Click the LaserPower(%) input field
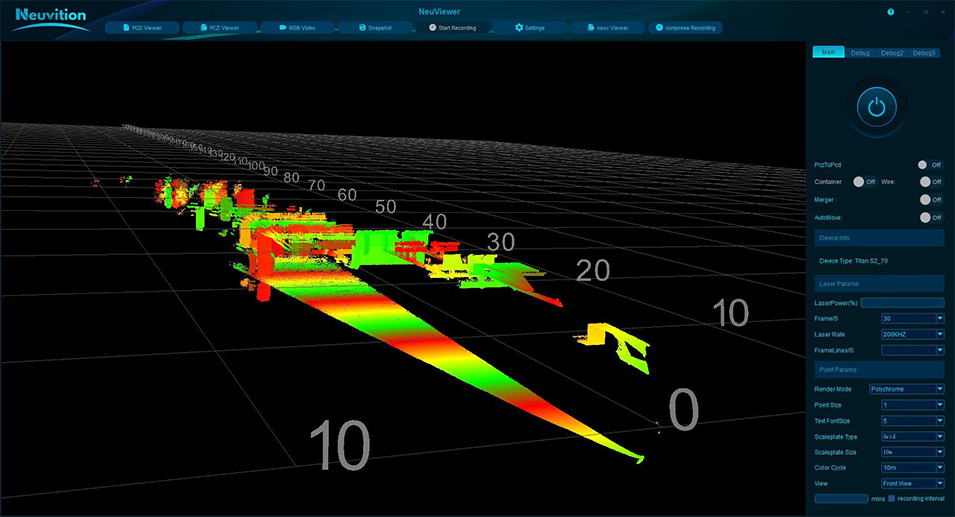 [902, 303]
